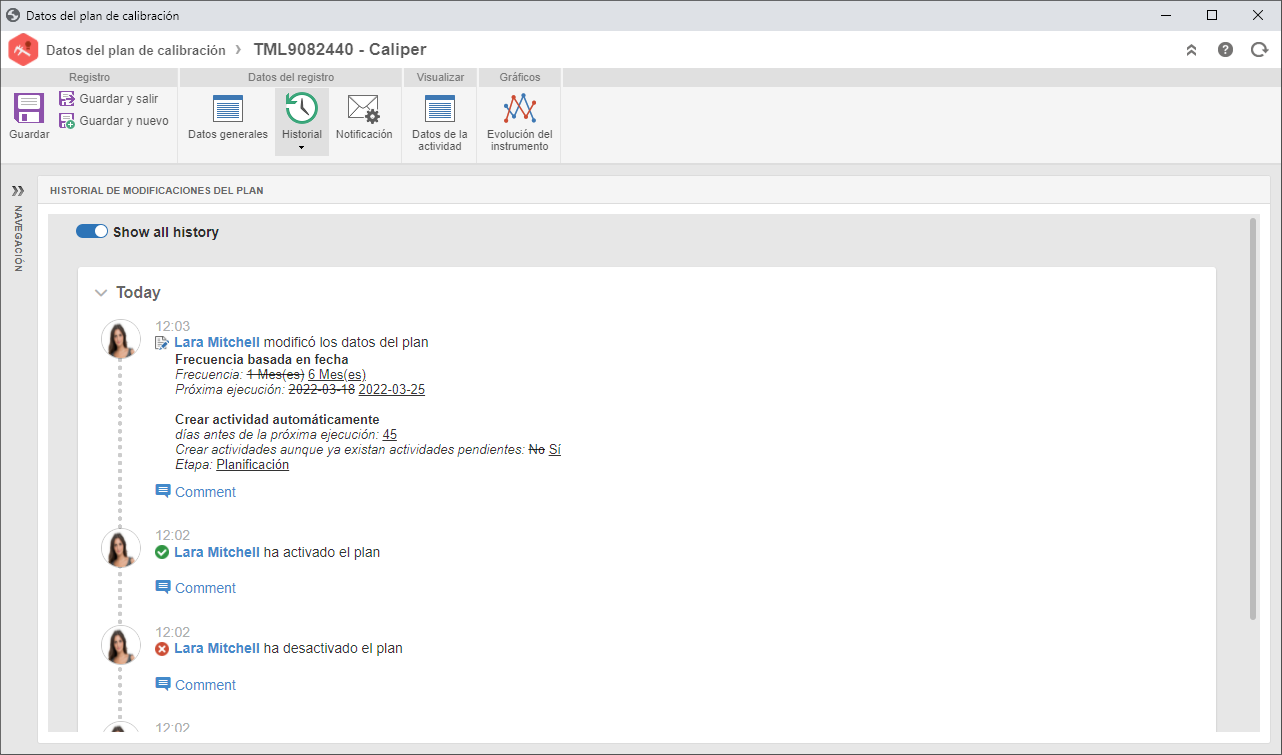Open Lara Mitchell link on modified entry
This screenshot has width=1282, height=755.
[217, 342]
